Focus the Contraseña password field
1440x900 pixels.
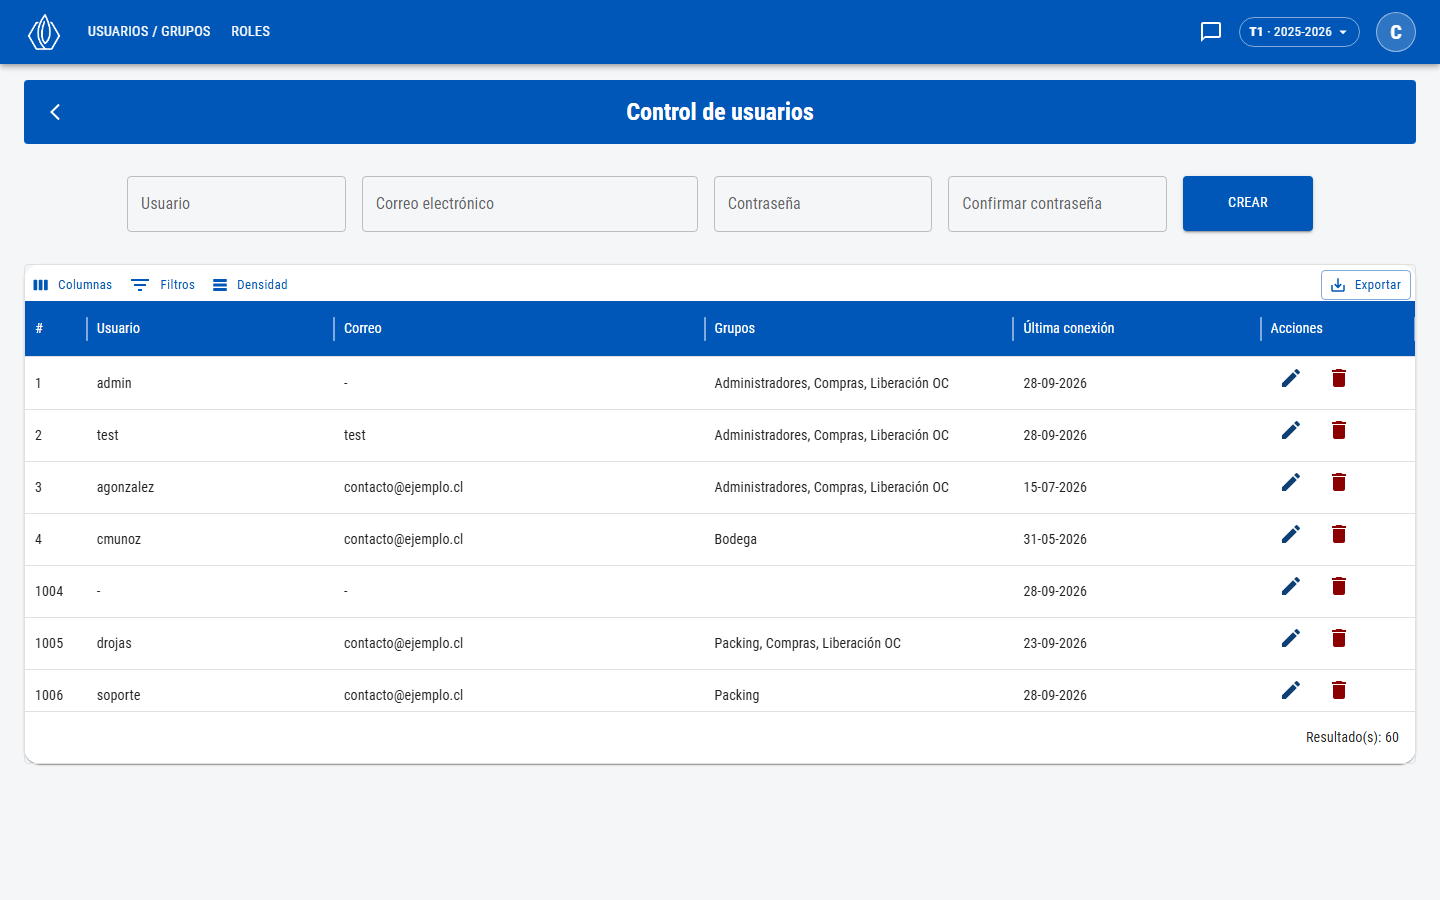point(823,204)
